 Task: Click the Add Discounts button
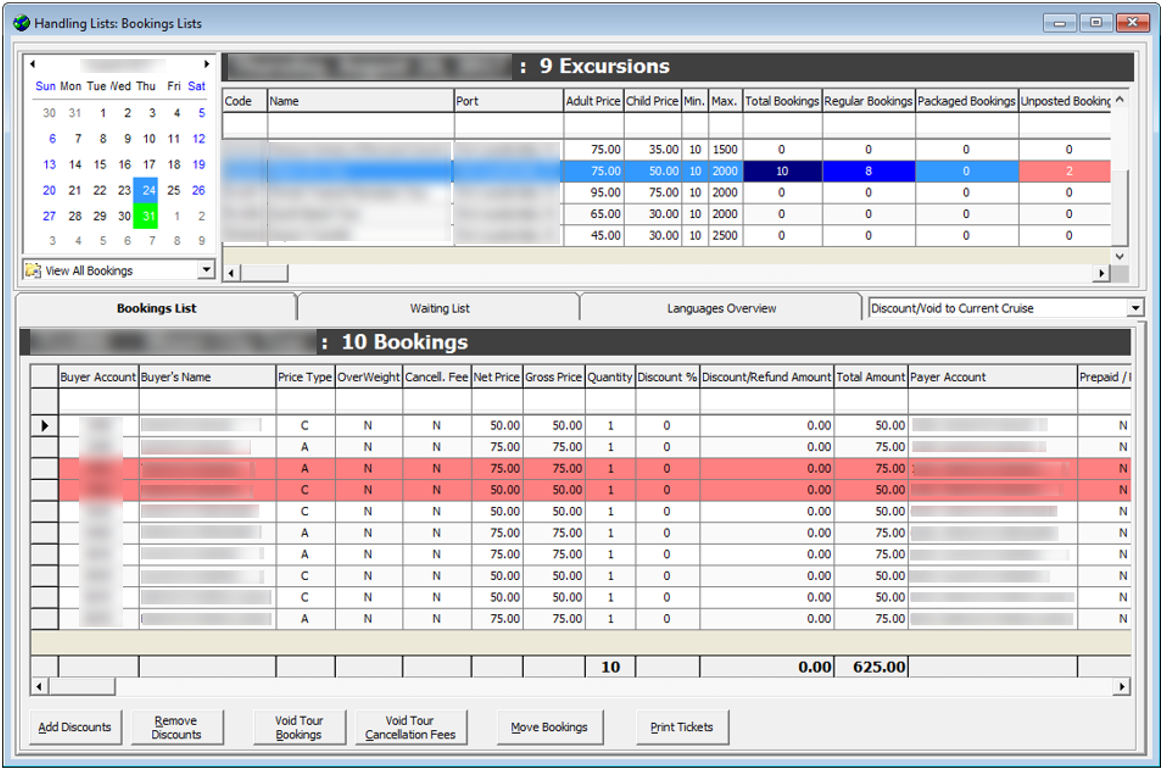click(75, 727)
